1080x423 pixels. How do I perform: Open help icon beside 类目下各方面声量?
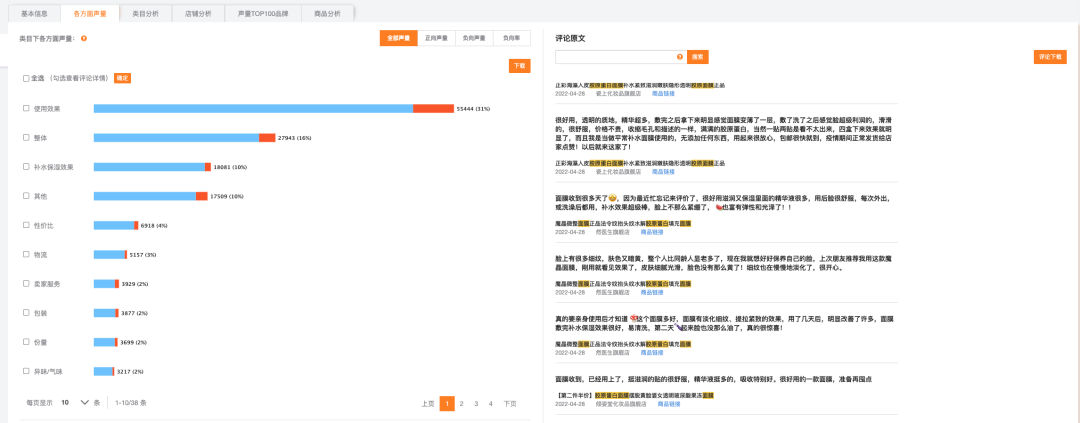tap(84, 39)
